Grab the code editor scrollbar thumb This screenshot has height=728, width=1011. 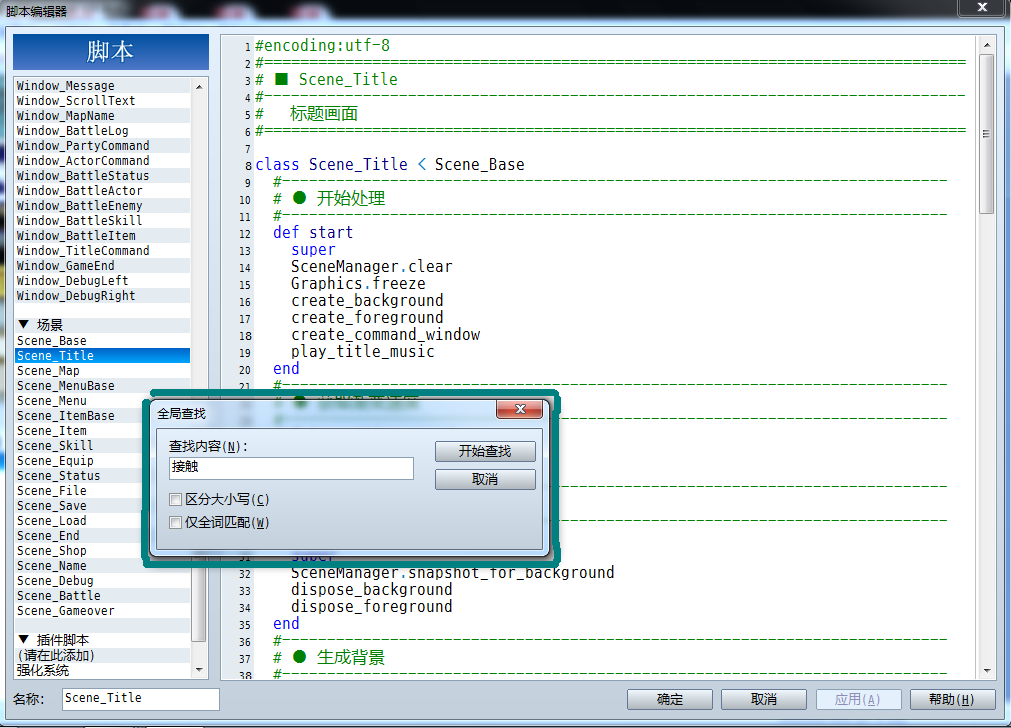(986, 134)
